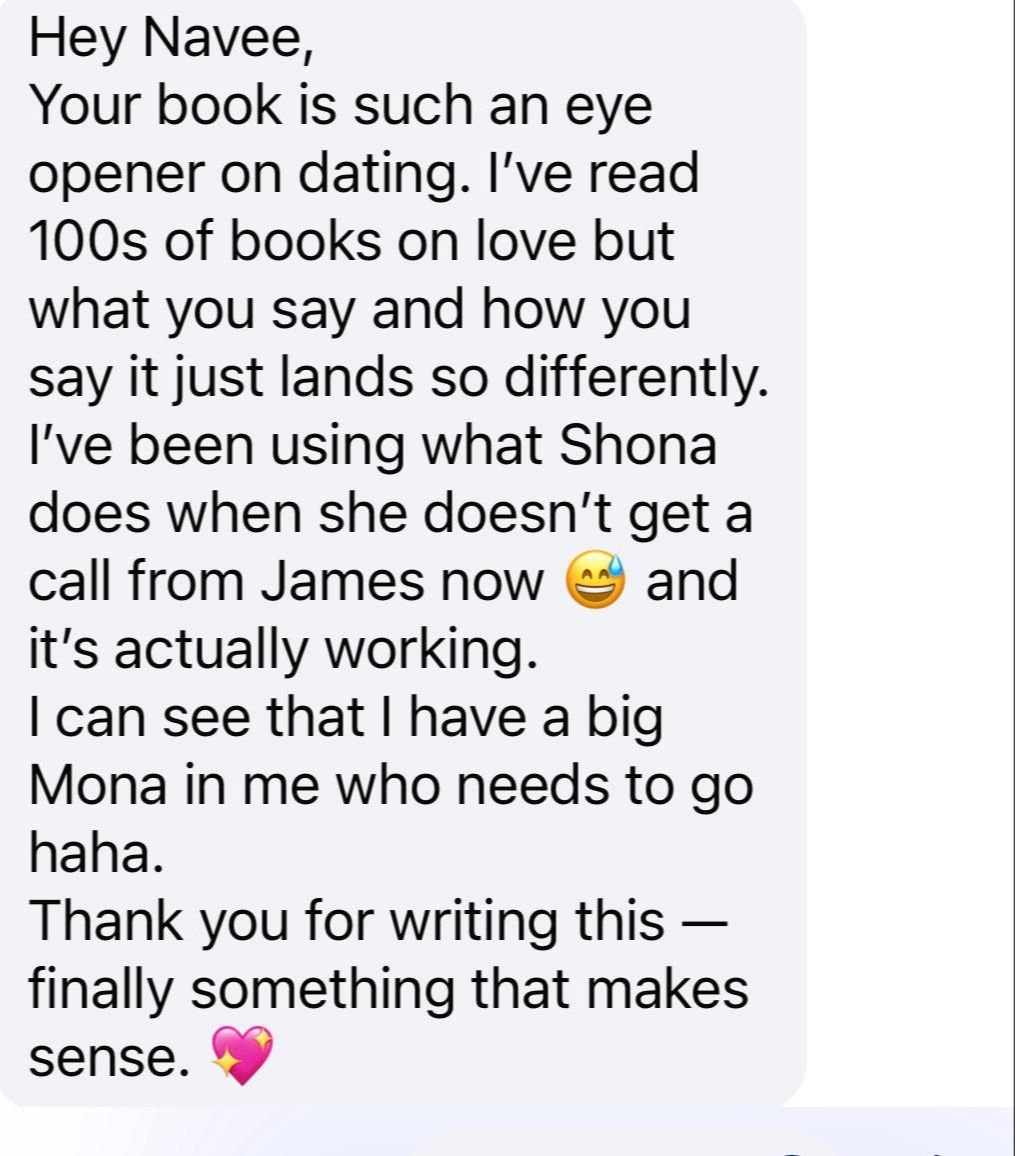1015x1156 pixels.
Task: Click the phrase 'Thank you for writing this'
Action: (346, 921)
